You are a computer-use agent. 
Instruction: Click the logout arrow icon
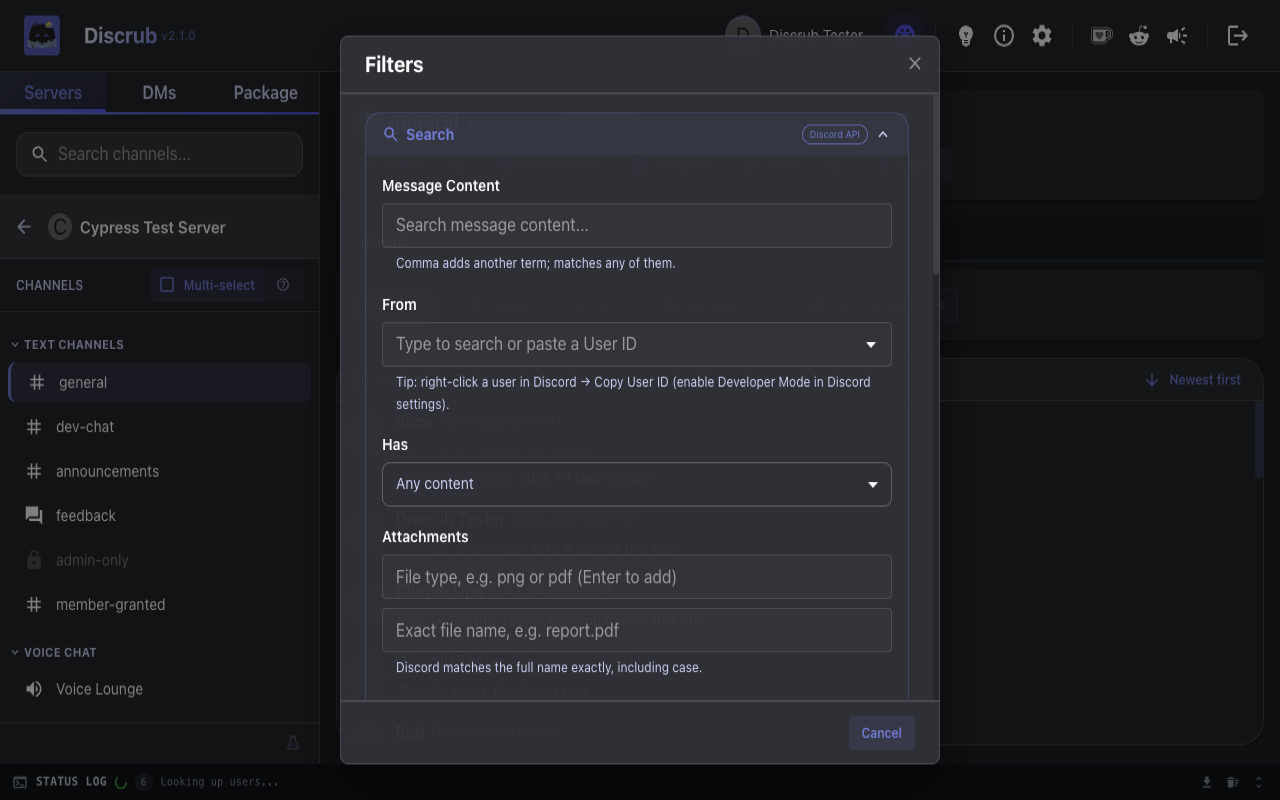(1237, 36)
